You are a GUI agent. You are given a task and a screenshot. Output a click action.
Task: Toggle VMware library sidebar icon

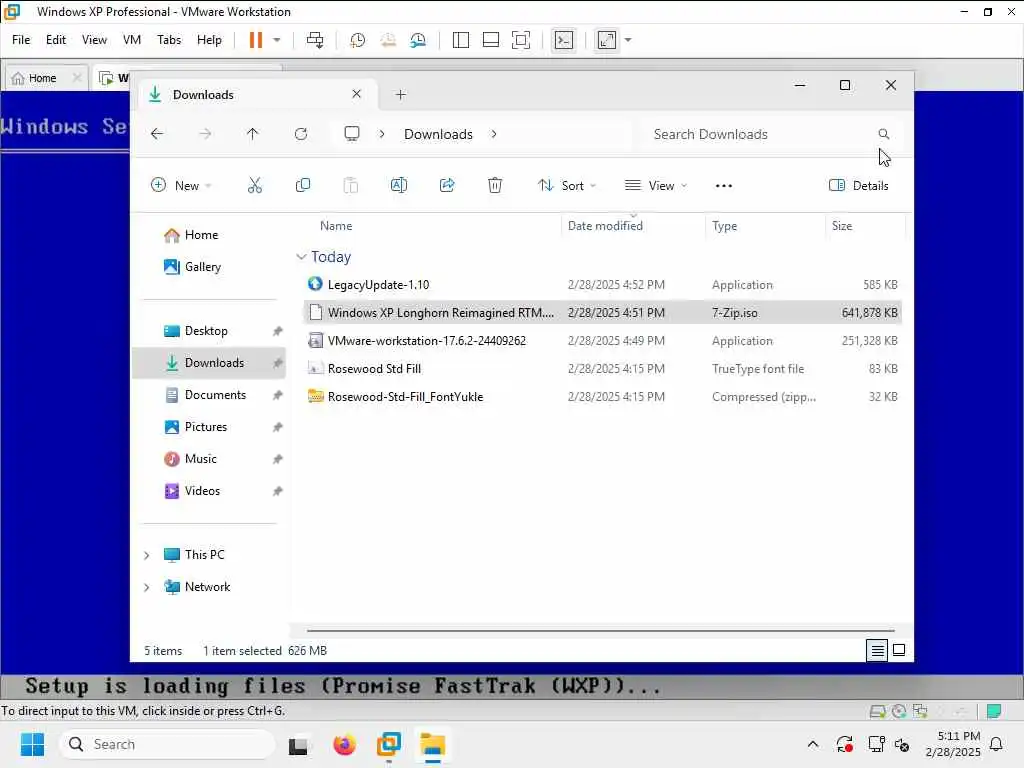(460, 40)
